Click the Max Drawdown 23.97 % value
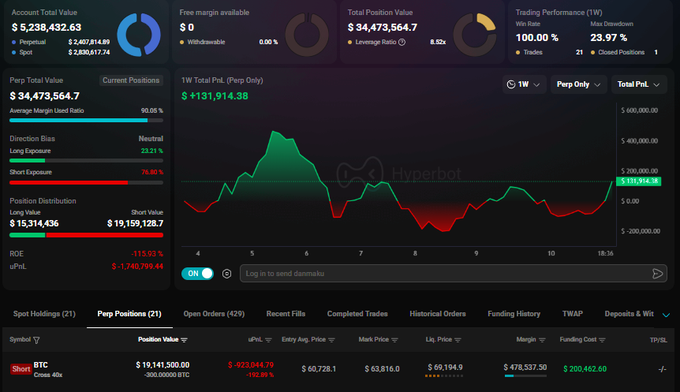680x392 pixels. coord(608,38)
